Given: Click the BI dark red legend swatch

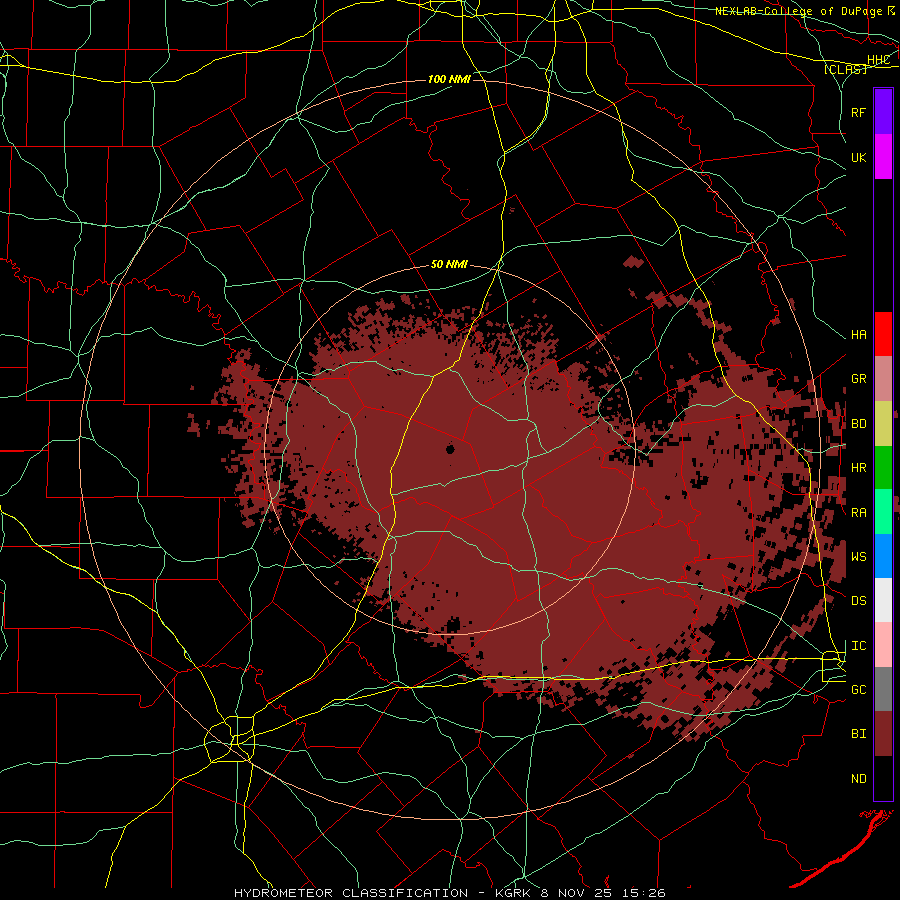Looking at the screenshot, I should point(883,734).
